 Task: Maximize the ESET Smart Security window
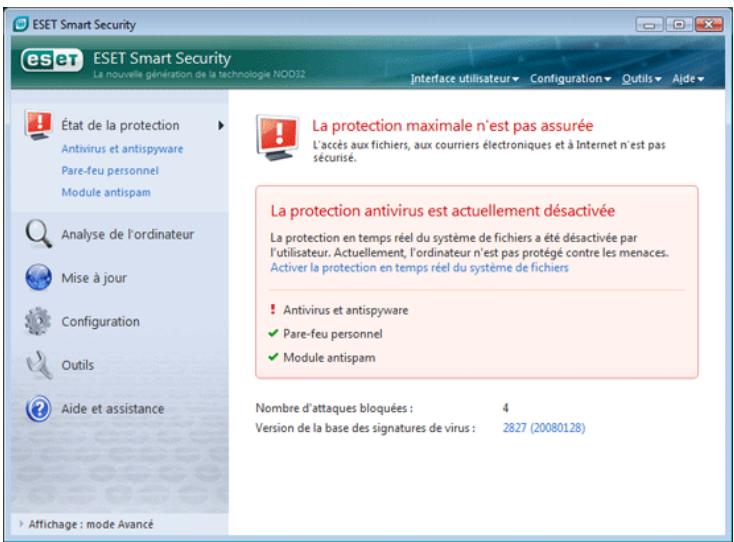(x=679, y=24)
